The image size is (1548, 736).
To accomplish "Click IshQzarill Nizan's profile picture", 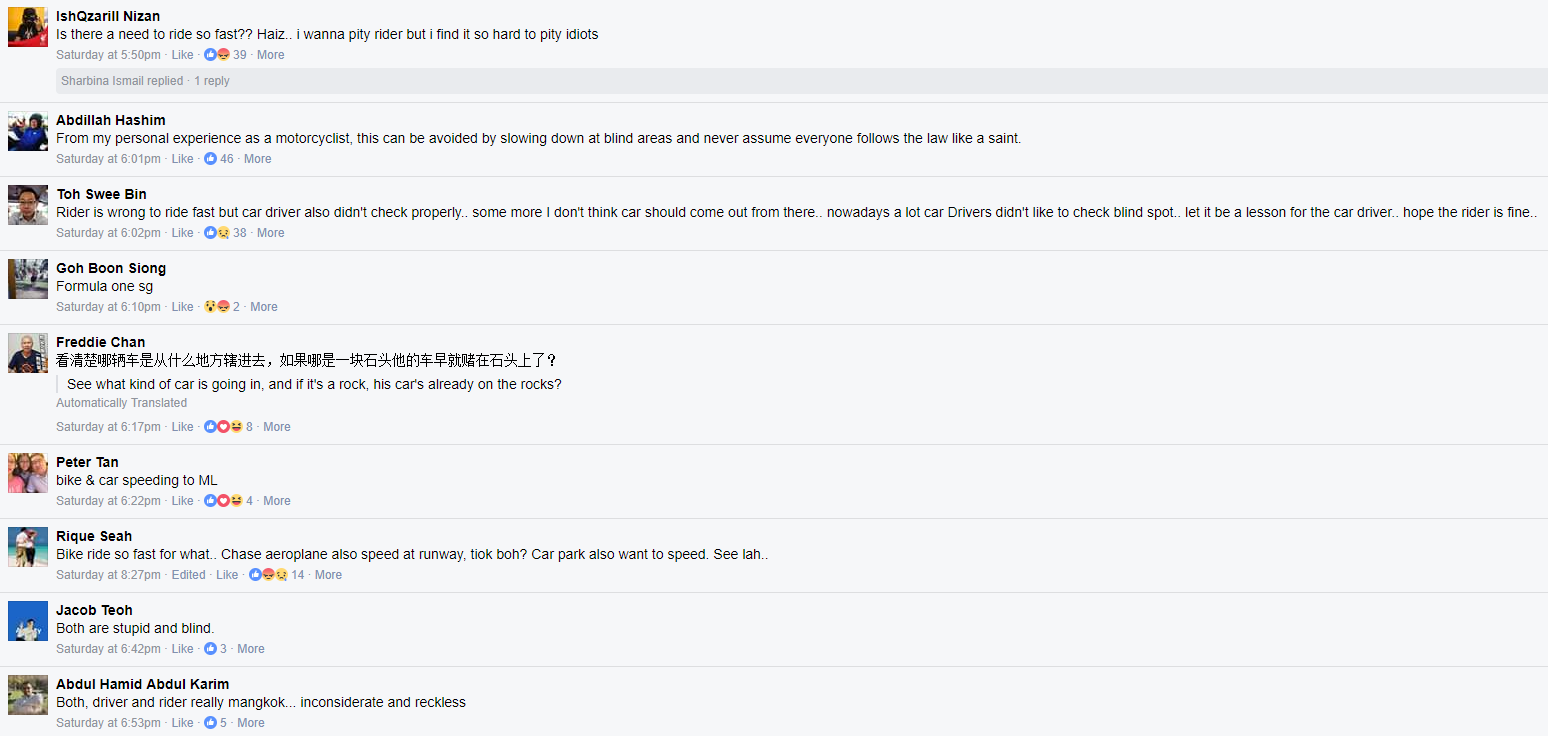I will coord(28,27).
